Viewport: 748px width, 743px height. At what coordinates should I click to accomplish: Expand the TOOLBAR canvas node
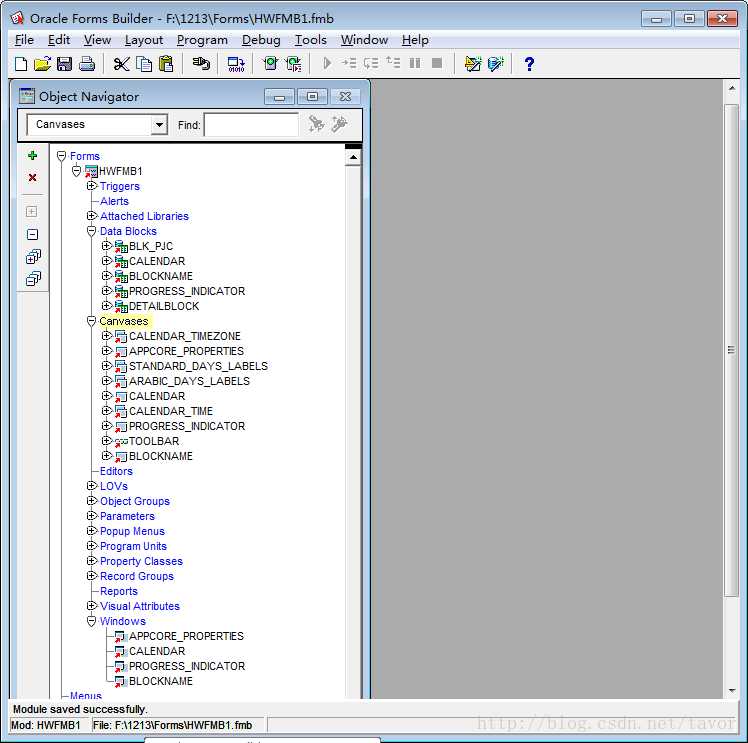(x=106, y=441)
